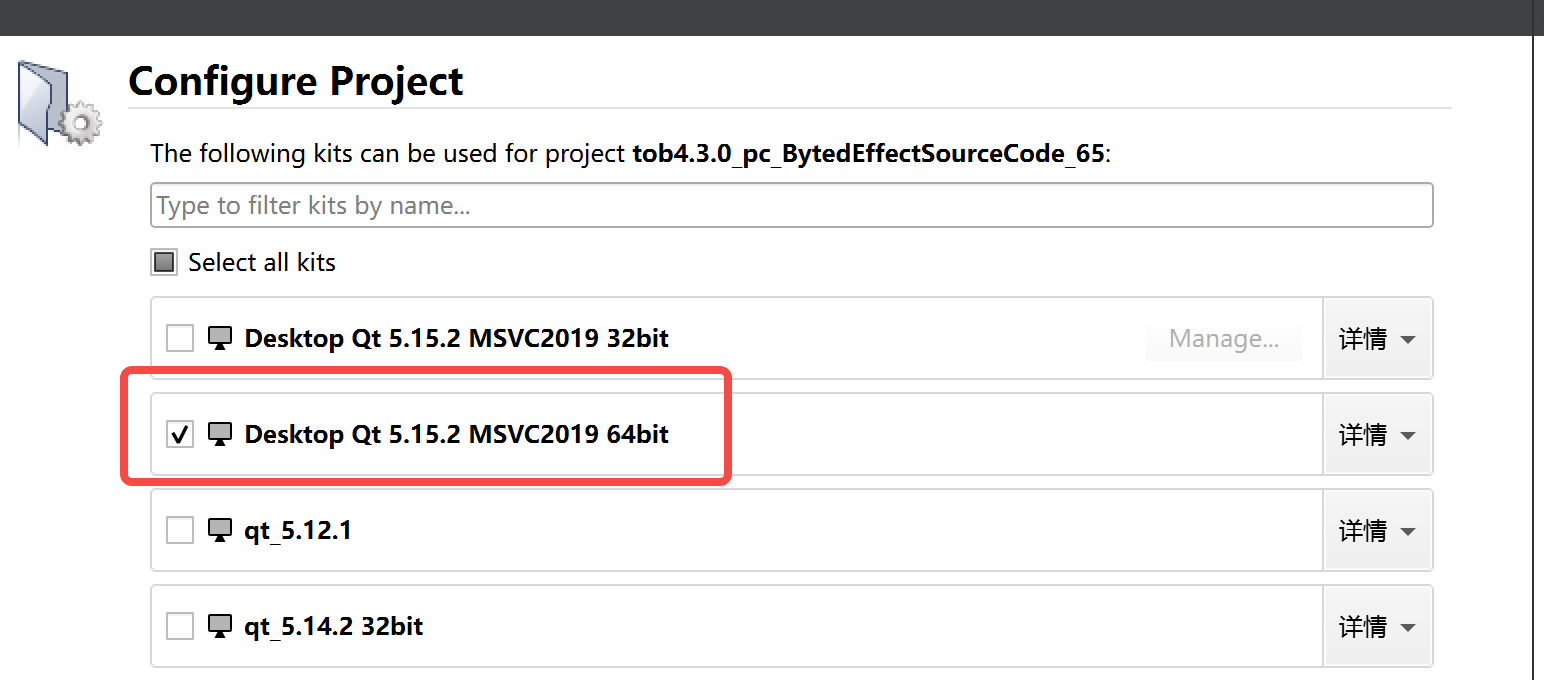Select the Desktop Qt 5.15.2 MSVC2019 32bit label
1544x680 pixels.
tap(457, 338)
